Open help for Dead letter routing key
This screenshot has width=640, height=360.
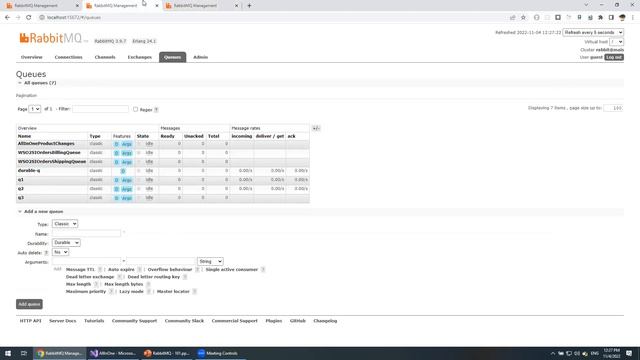click(x=185, y=277)
